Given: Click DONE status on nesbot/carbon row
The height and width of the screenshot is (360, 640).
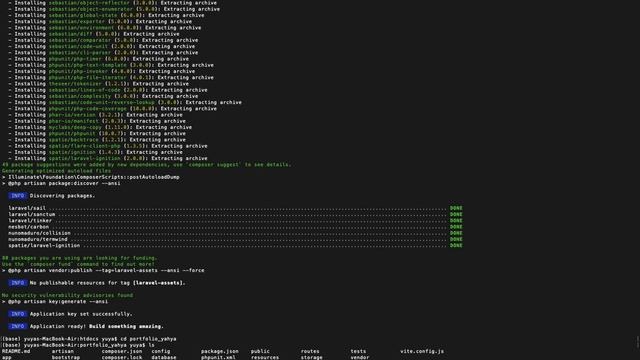Looking at the screenshot, I should coord(456,227).
